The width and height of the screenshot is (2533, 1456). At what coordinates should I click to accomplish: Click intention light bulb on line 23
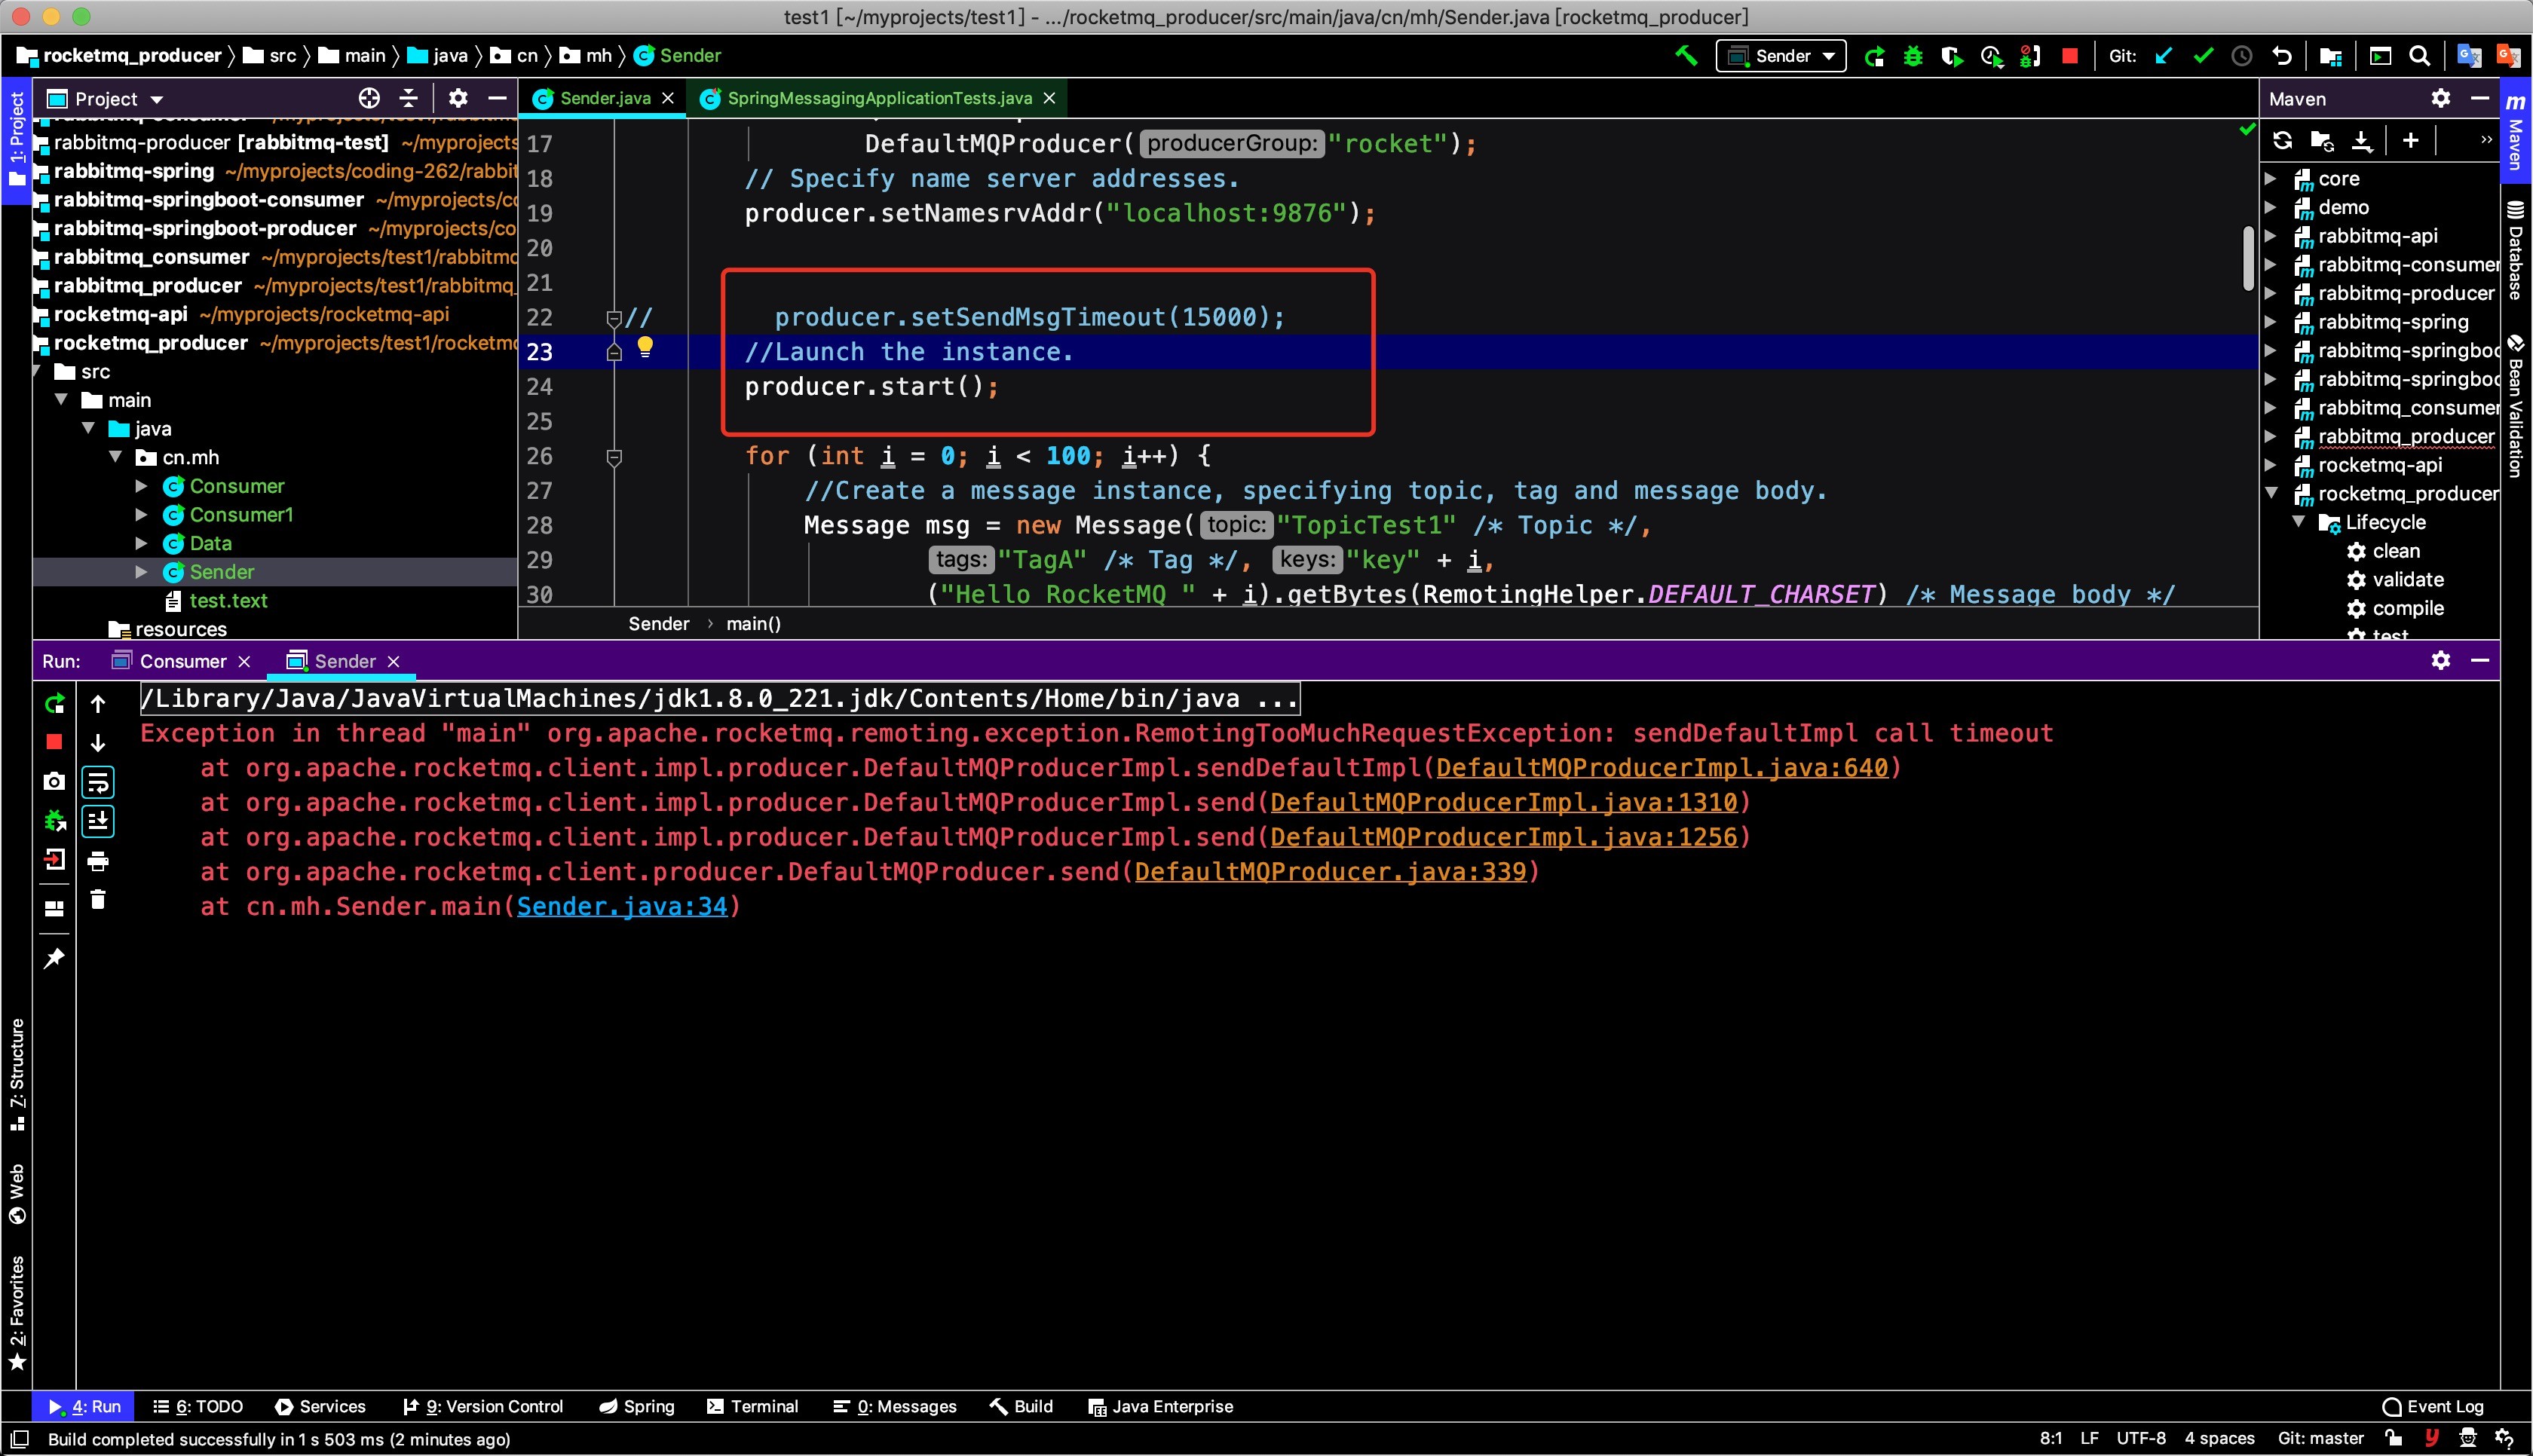645,348
